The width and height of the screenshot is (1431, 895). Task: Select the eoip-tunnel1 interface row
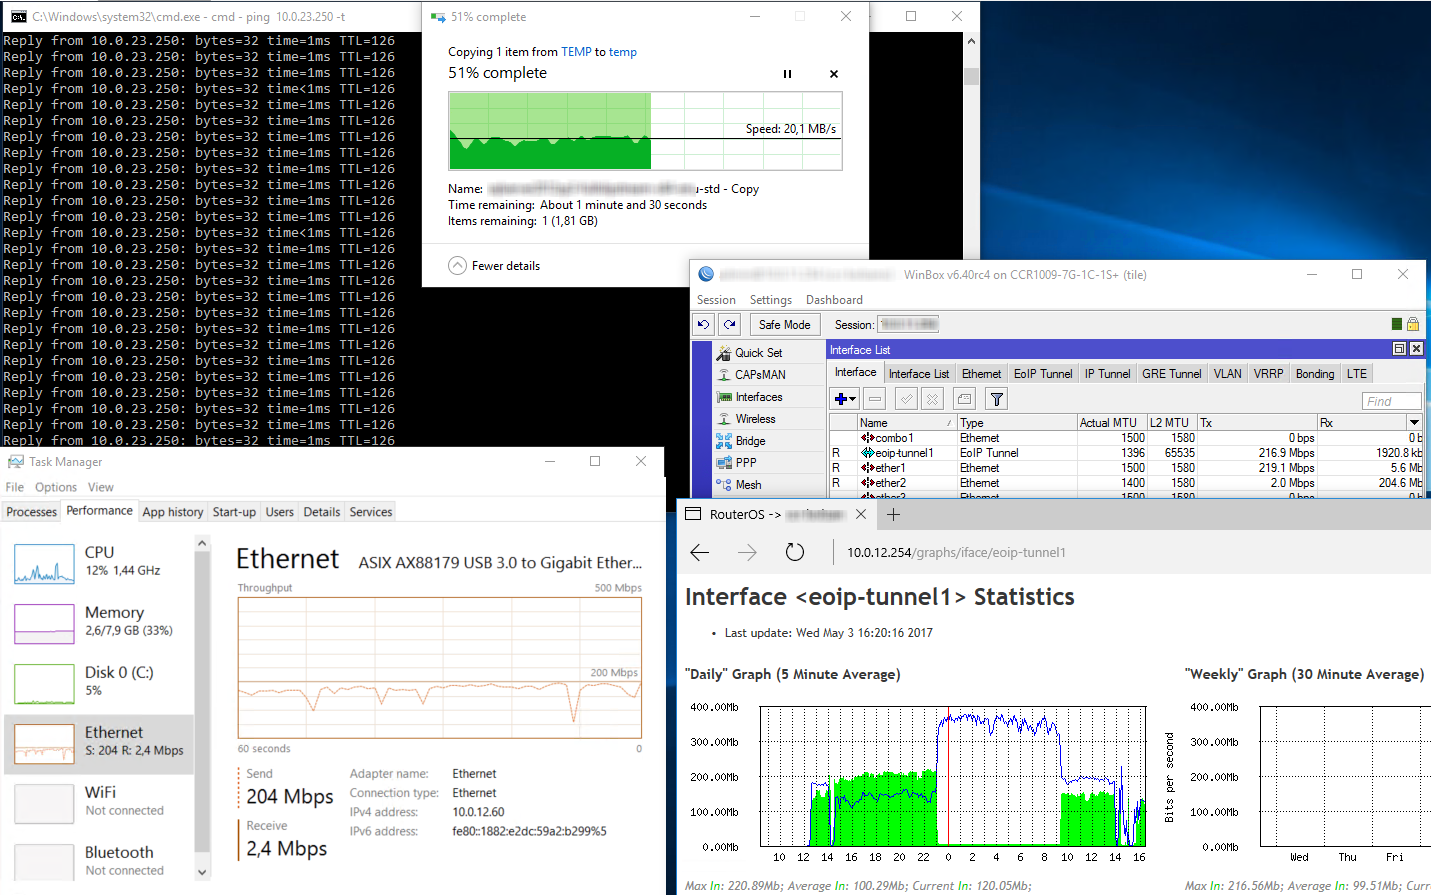[1126, 453]
